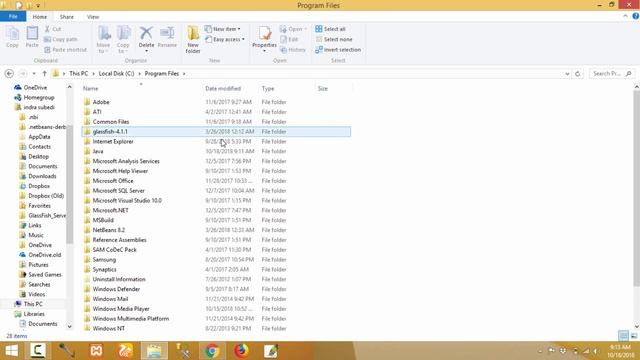Click the Copy icon in Clipboard group

coord(12,37)
